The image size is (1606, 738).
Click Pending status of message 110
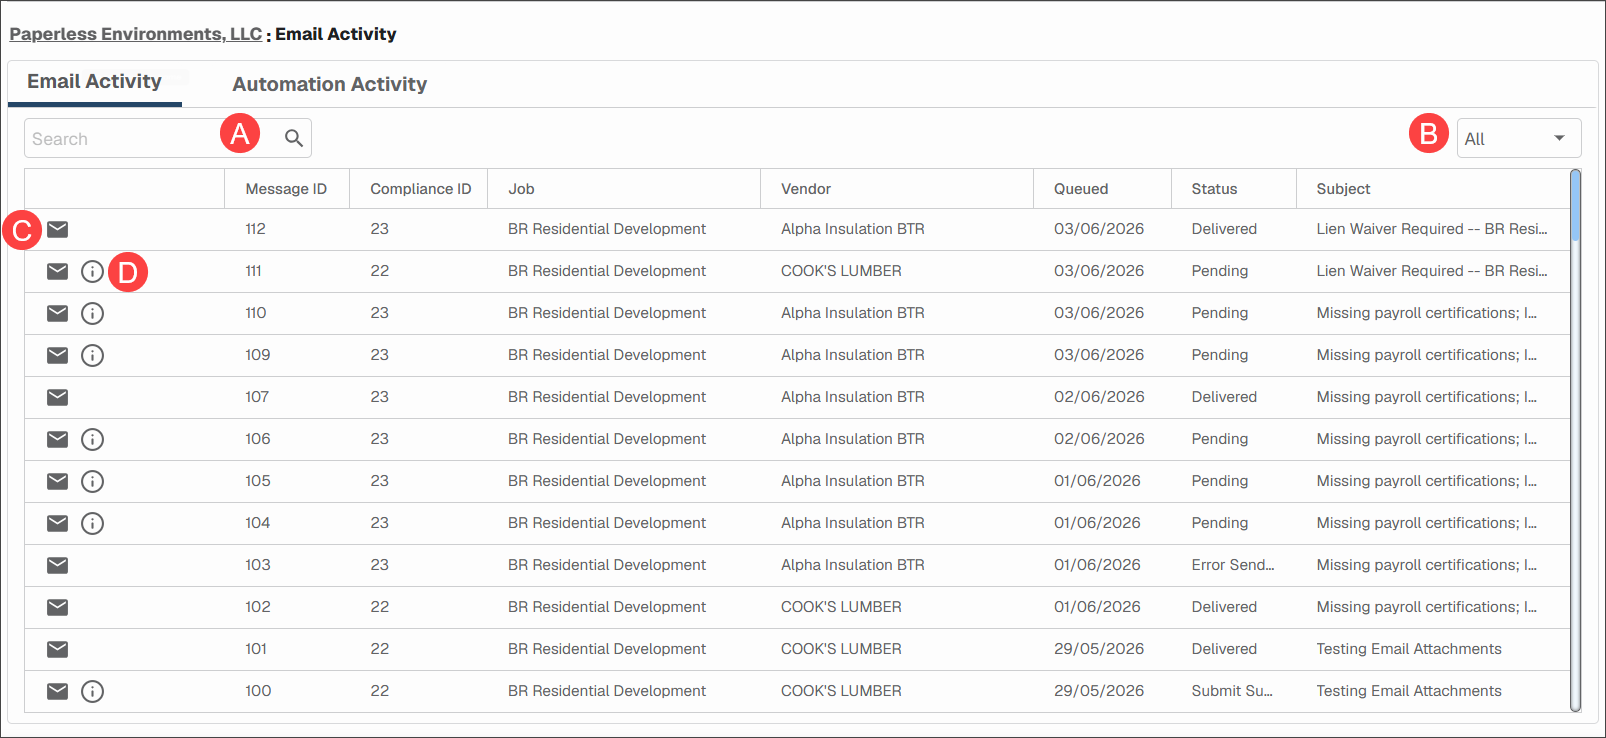pyautogui.click(x=1220, y=313)
